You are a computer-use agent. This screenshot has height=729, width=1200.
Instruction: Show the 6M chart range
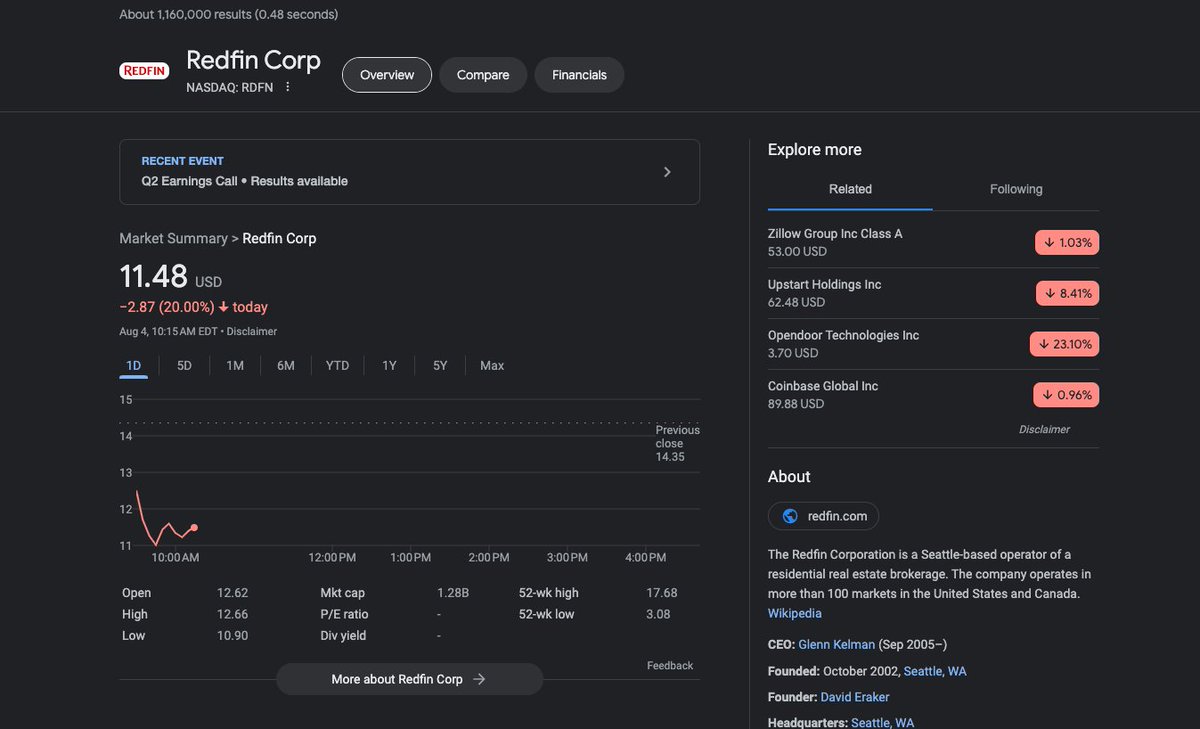[286, 366]
